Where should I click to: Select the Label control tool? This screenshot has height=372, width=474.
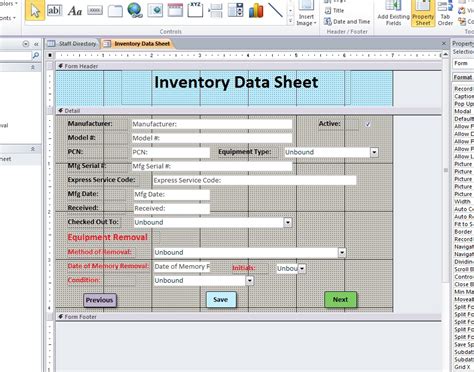(x=75, y=11)
